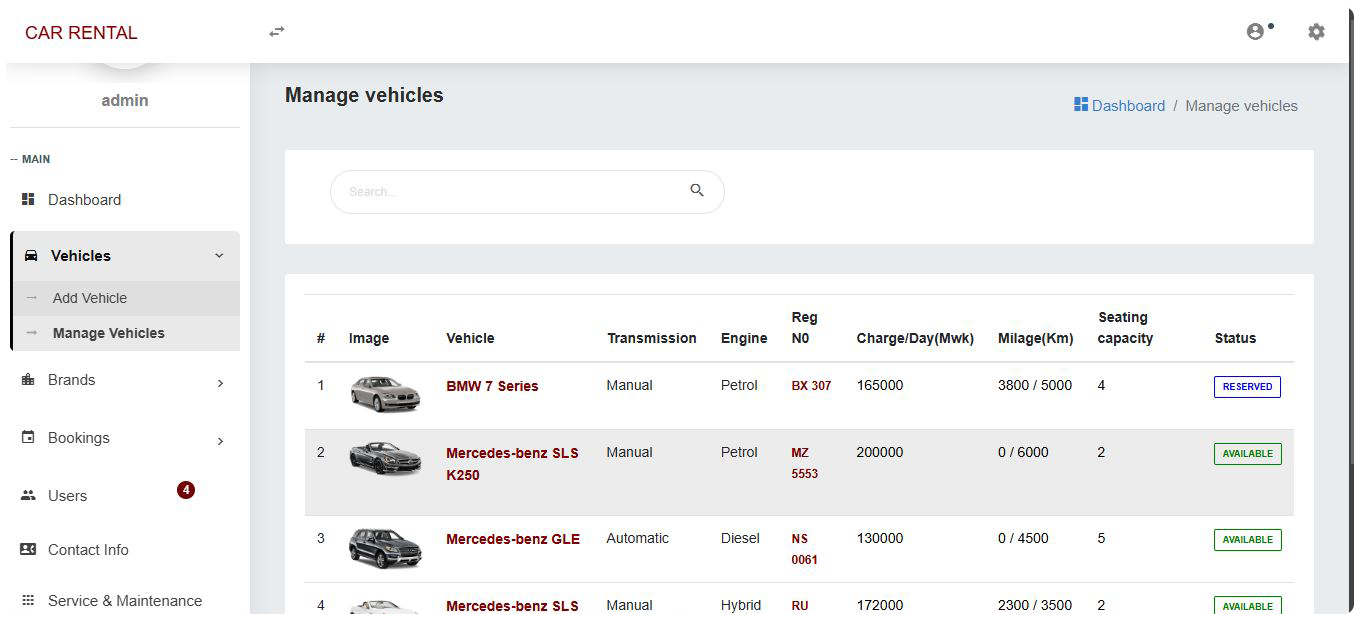Screen dimensions: 1366x621
Task: Click the Engine column header
Action: click(x=744, y=338)
